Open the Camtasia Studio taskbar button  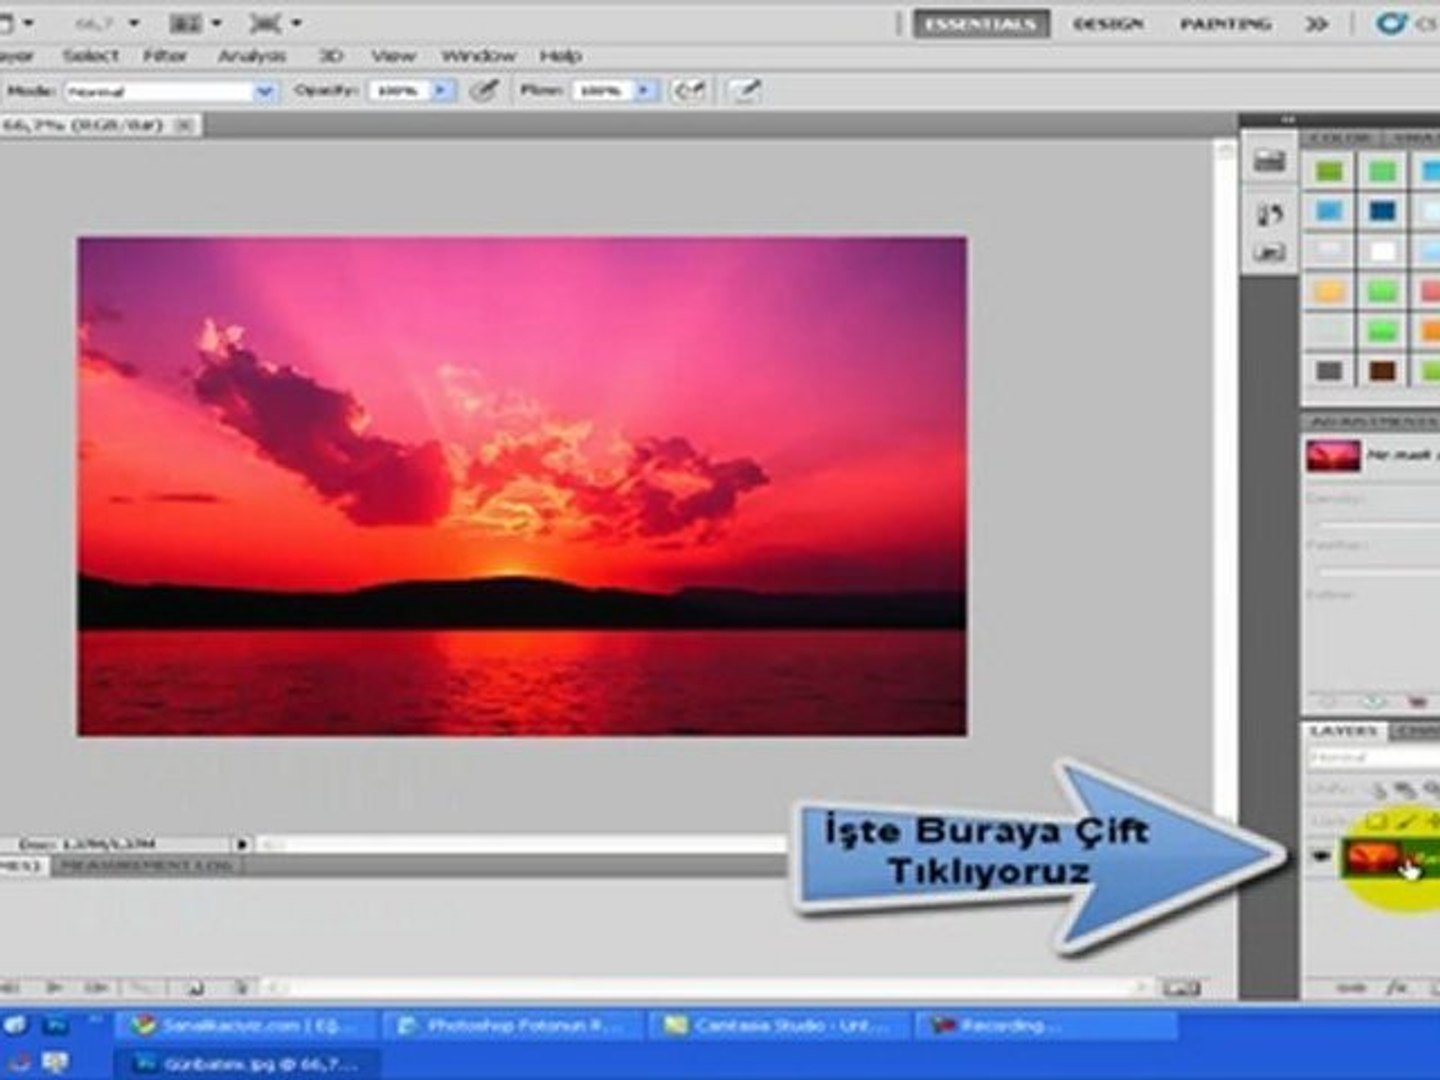782,1025
